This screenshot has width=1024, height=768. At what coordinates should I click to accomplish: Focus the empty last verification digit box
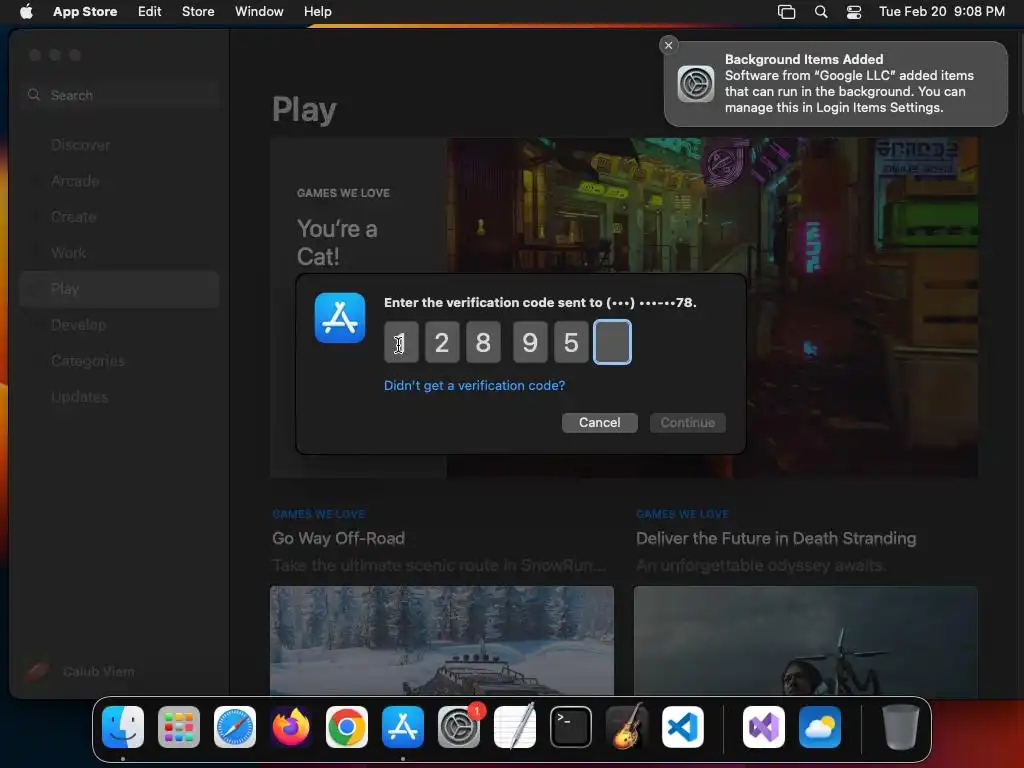[x=613, y=342]
